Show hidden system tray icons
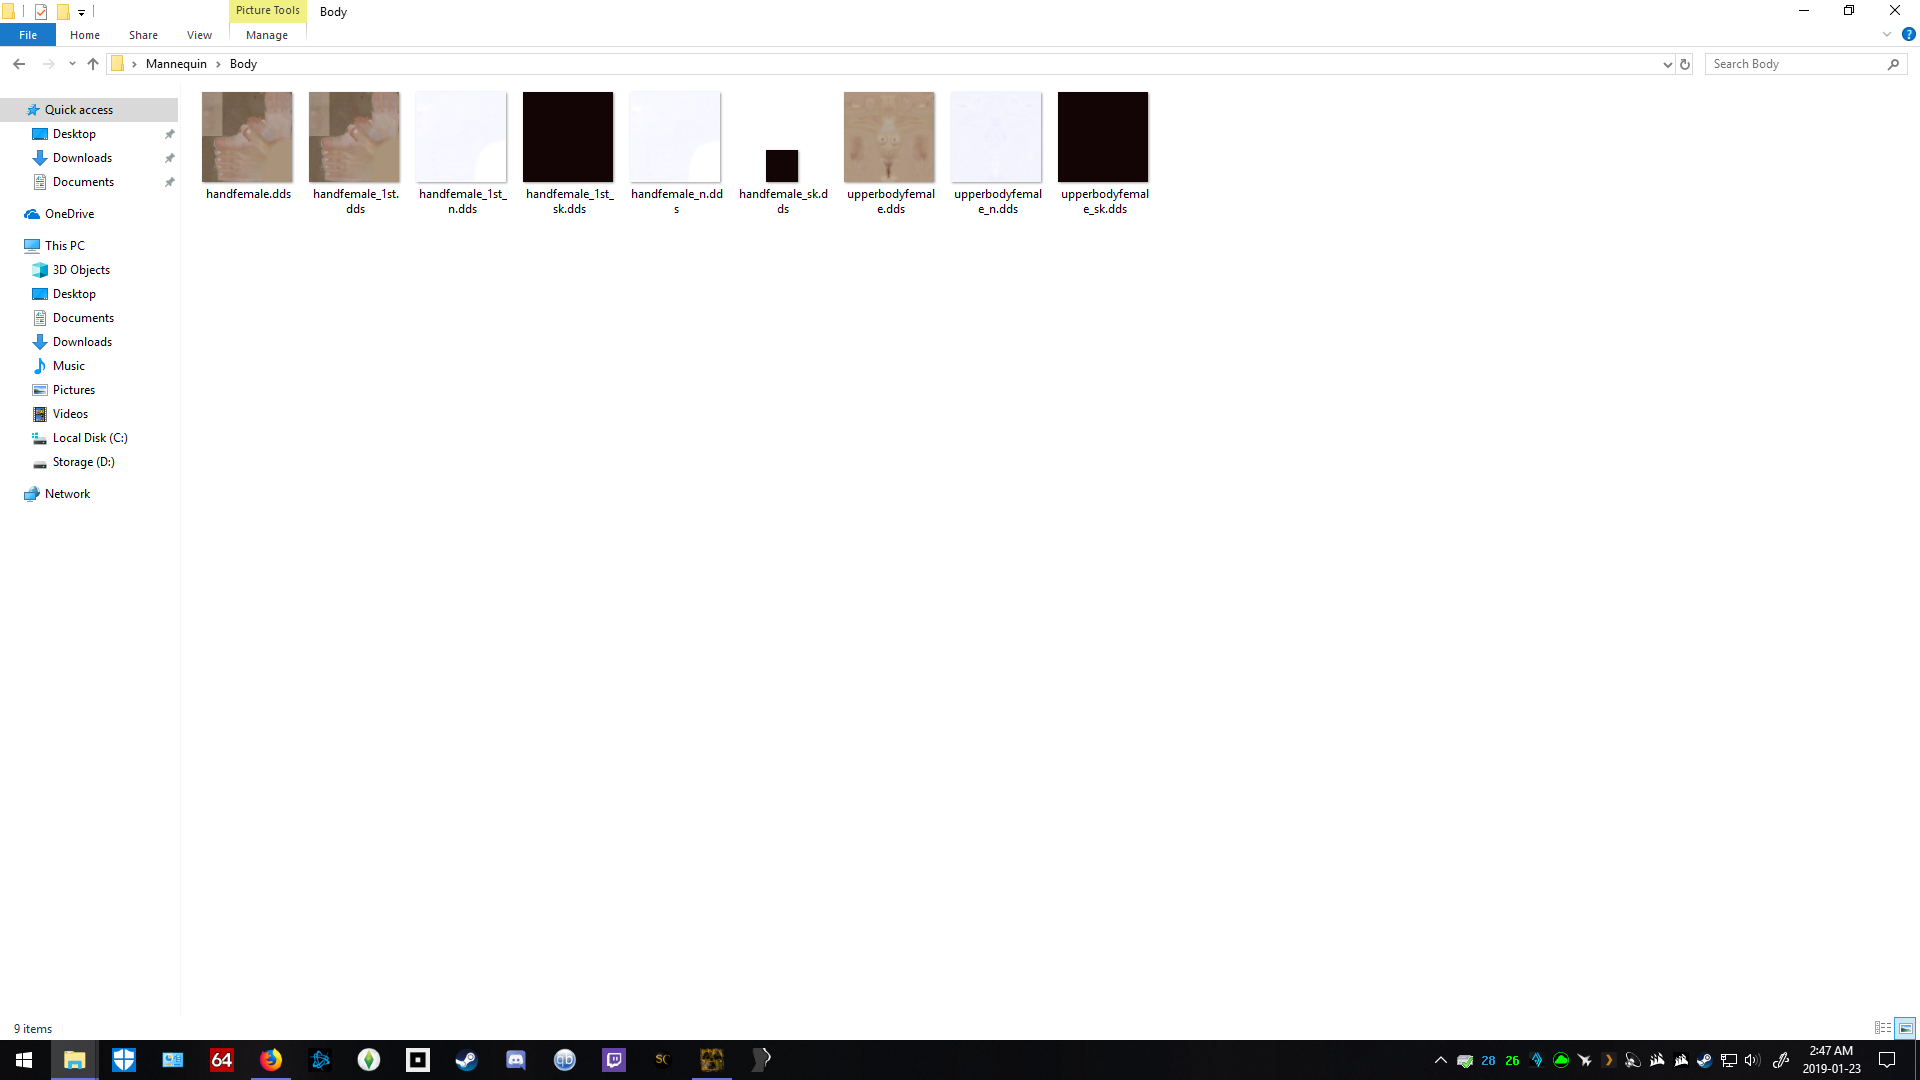This screenshot has height=1080, width=1920. pos(1441,1060)
